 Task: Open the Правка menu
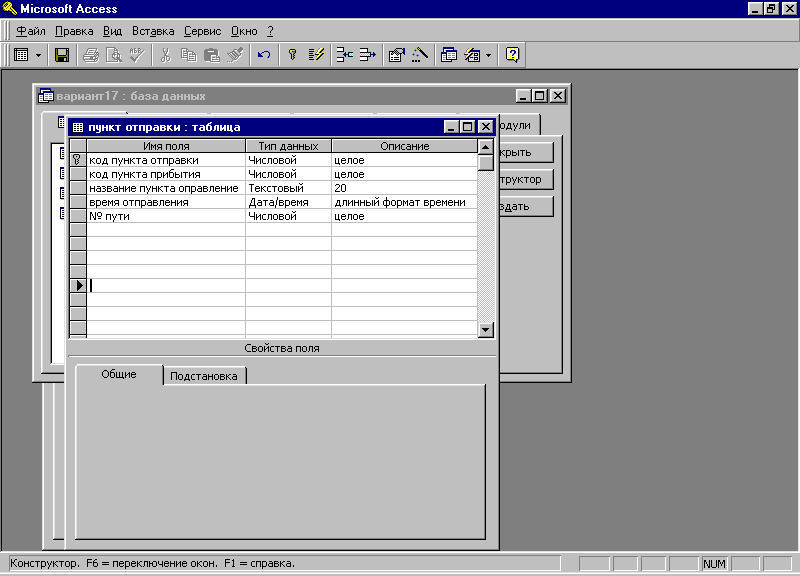[x=74, y=31]
